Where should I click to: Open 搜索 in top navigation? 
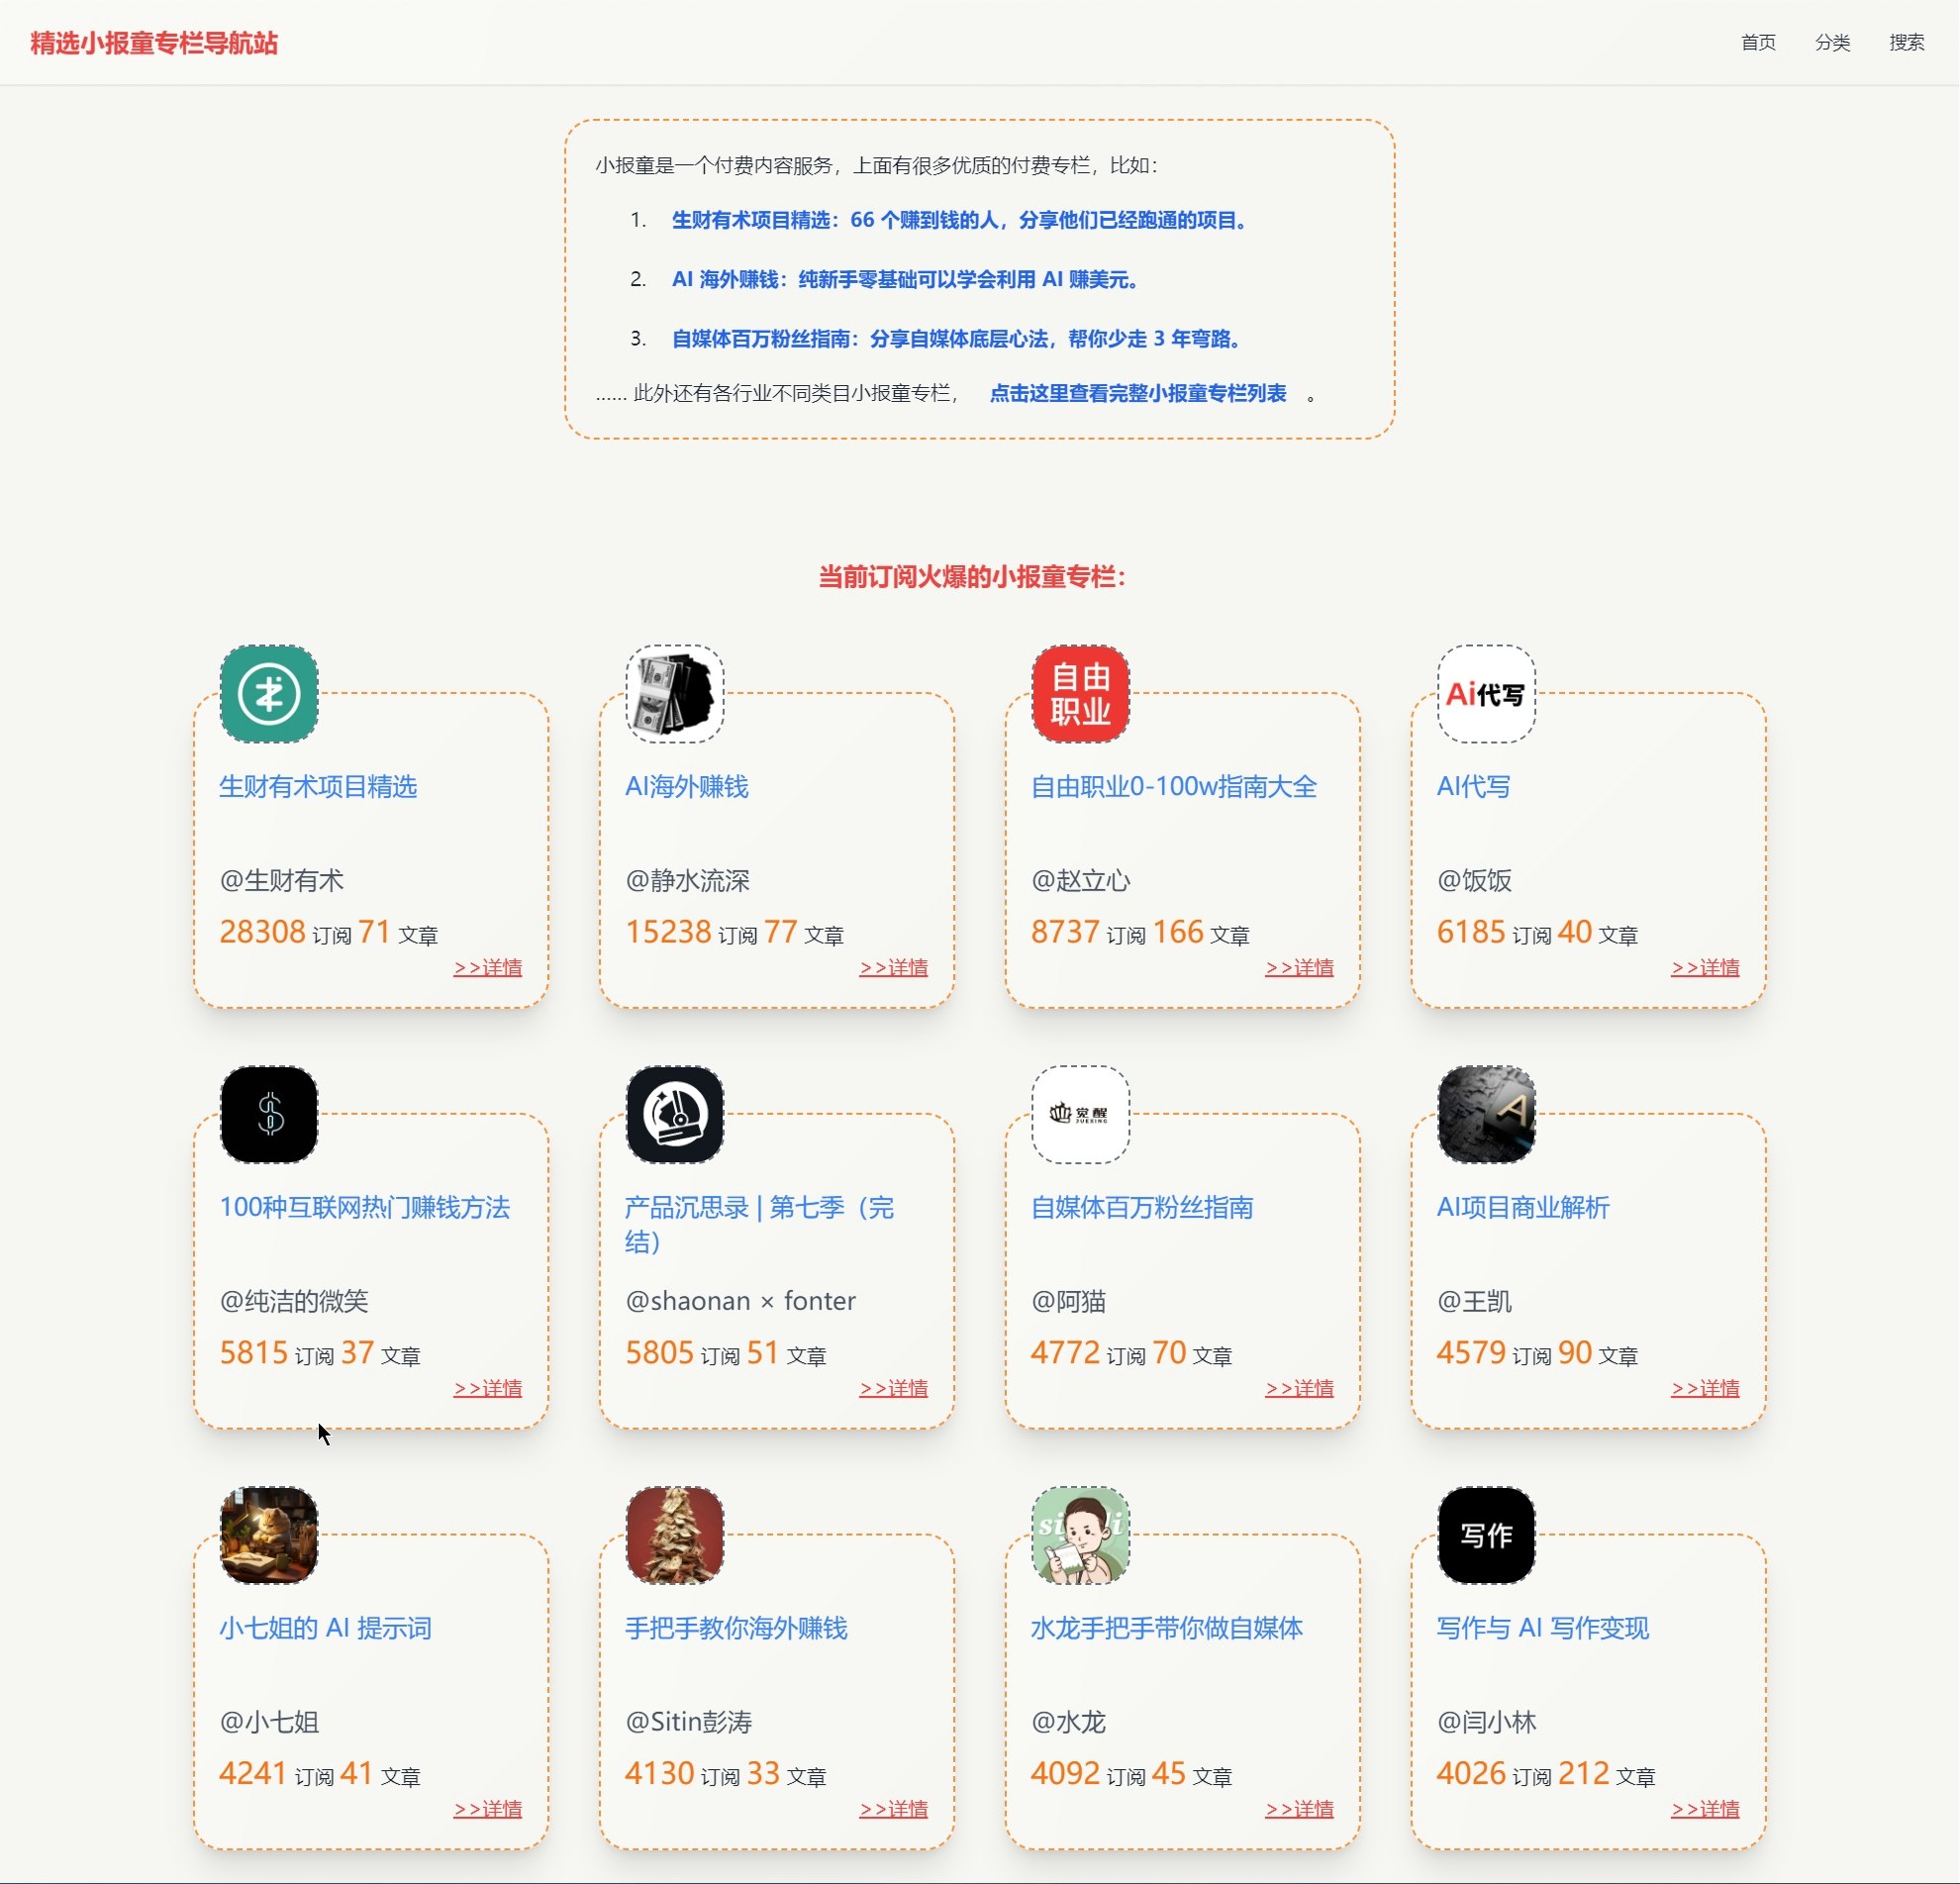click(1906, 42)
